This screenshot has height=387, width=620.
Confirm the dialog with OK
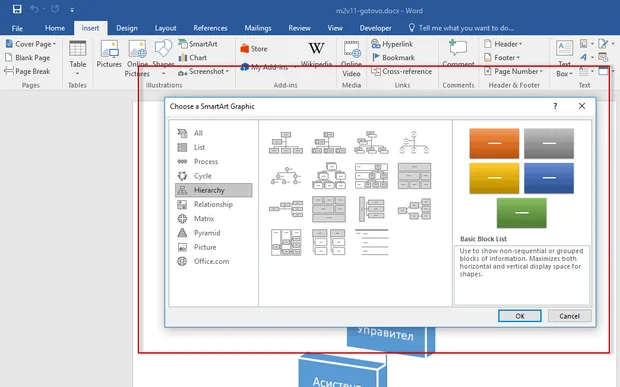point(520,316)
